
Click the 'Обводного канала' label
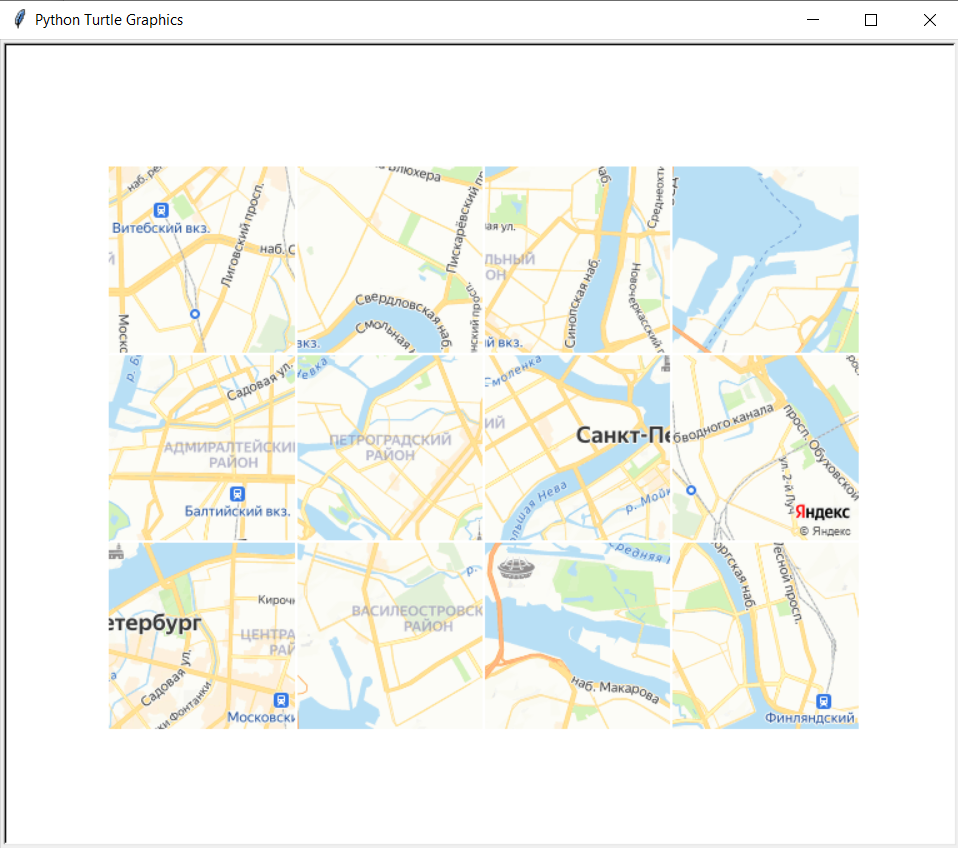(723, 421)
